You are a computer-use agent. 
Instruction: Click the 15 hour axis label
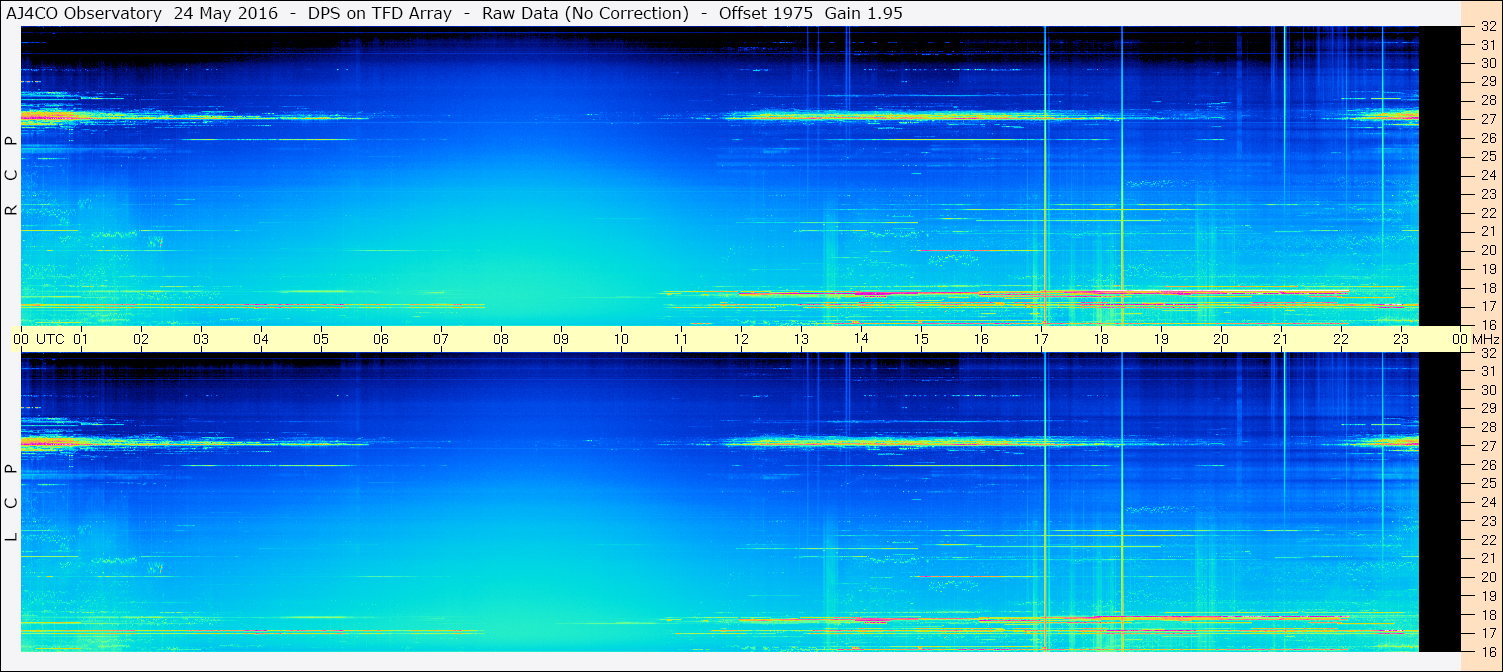[921, 339]
